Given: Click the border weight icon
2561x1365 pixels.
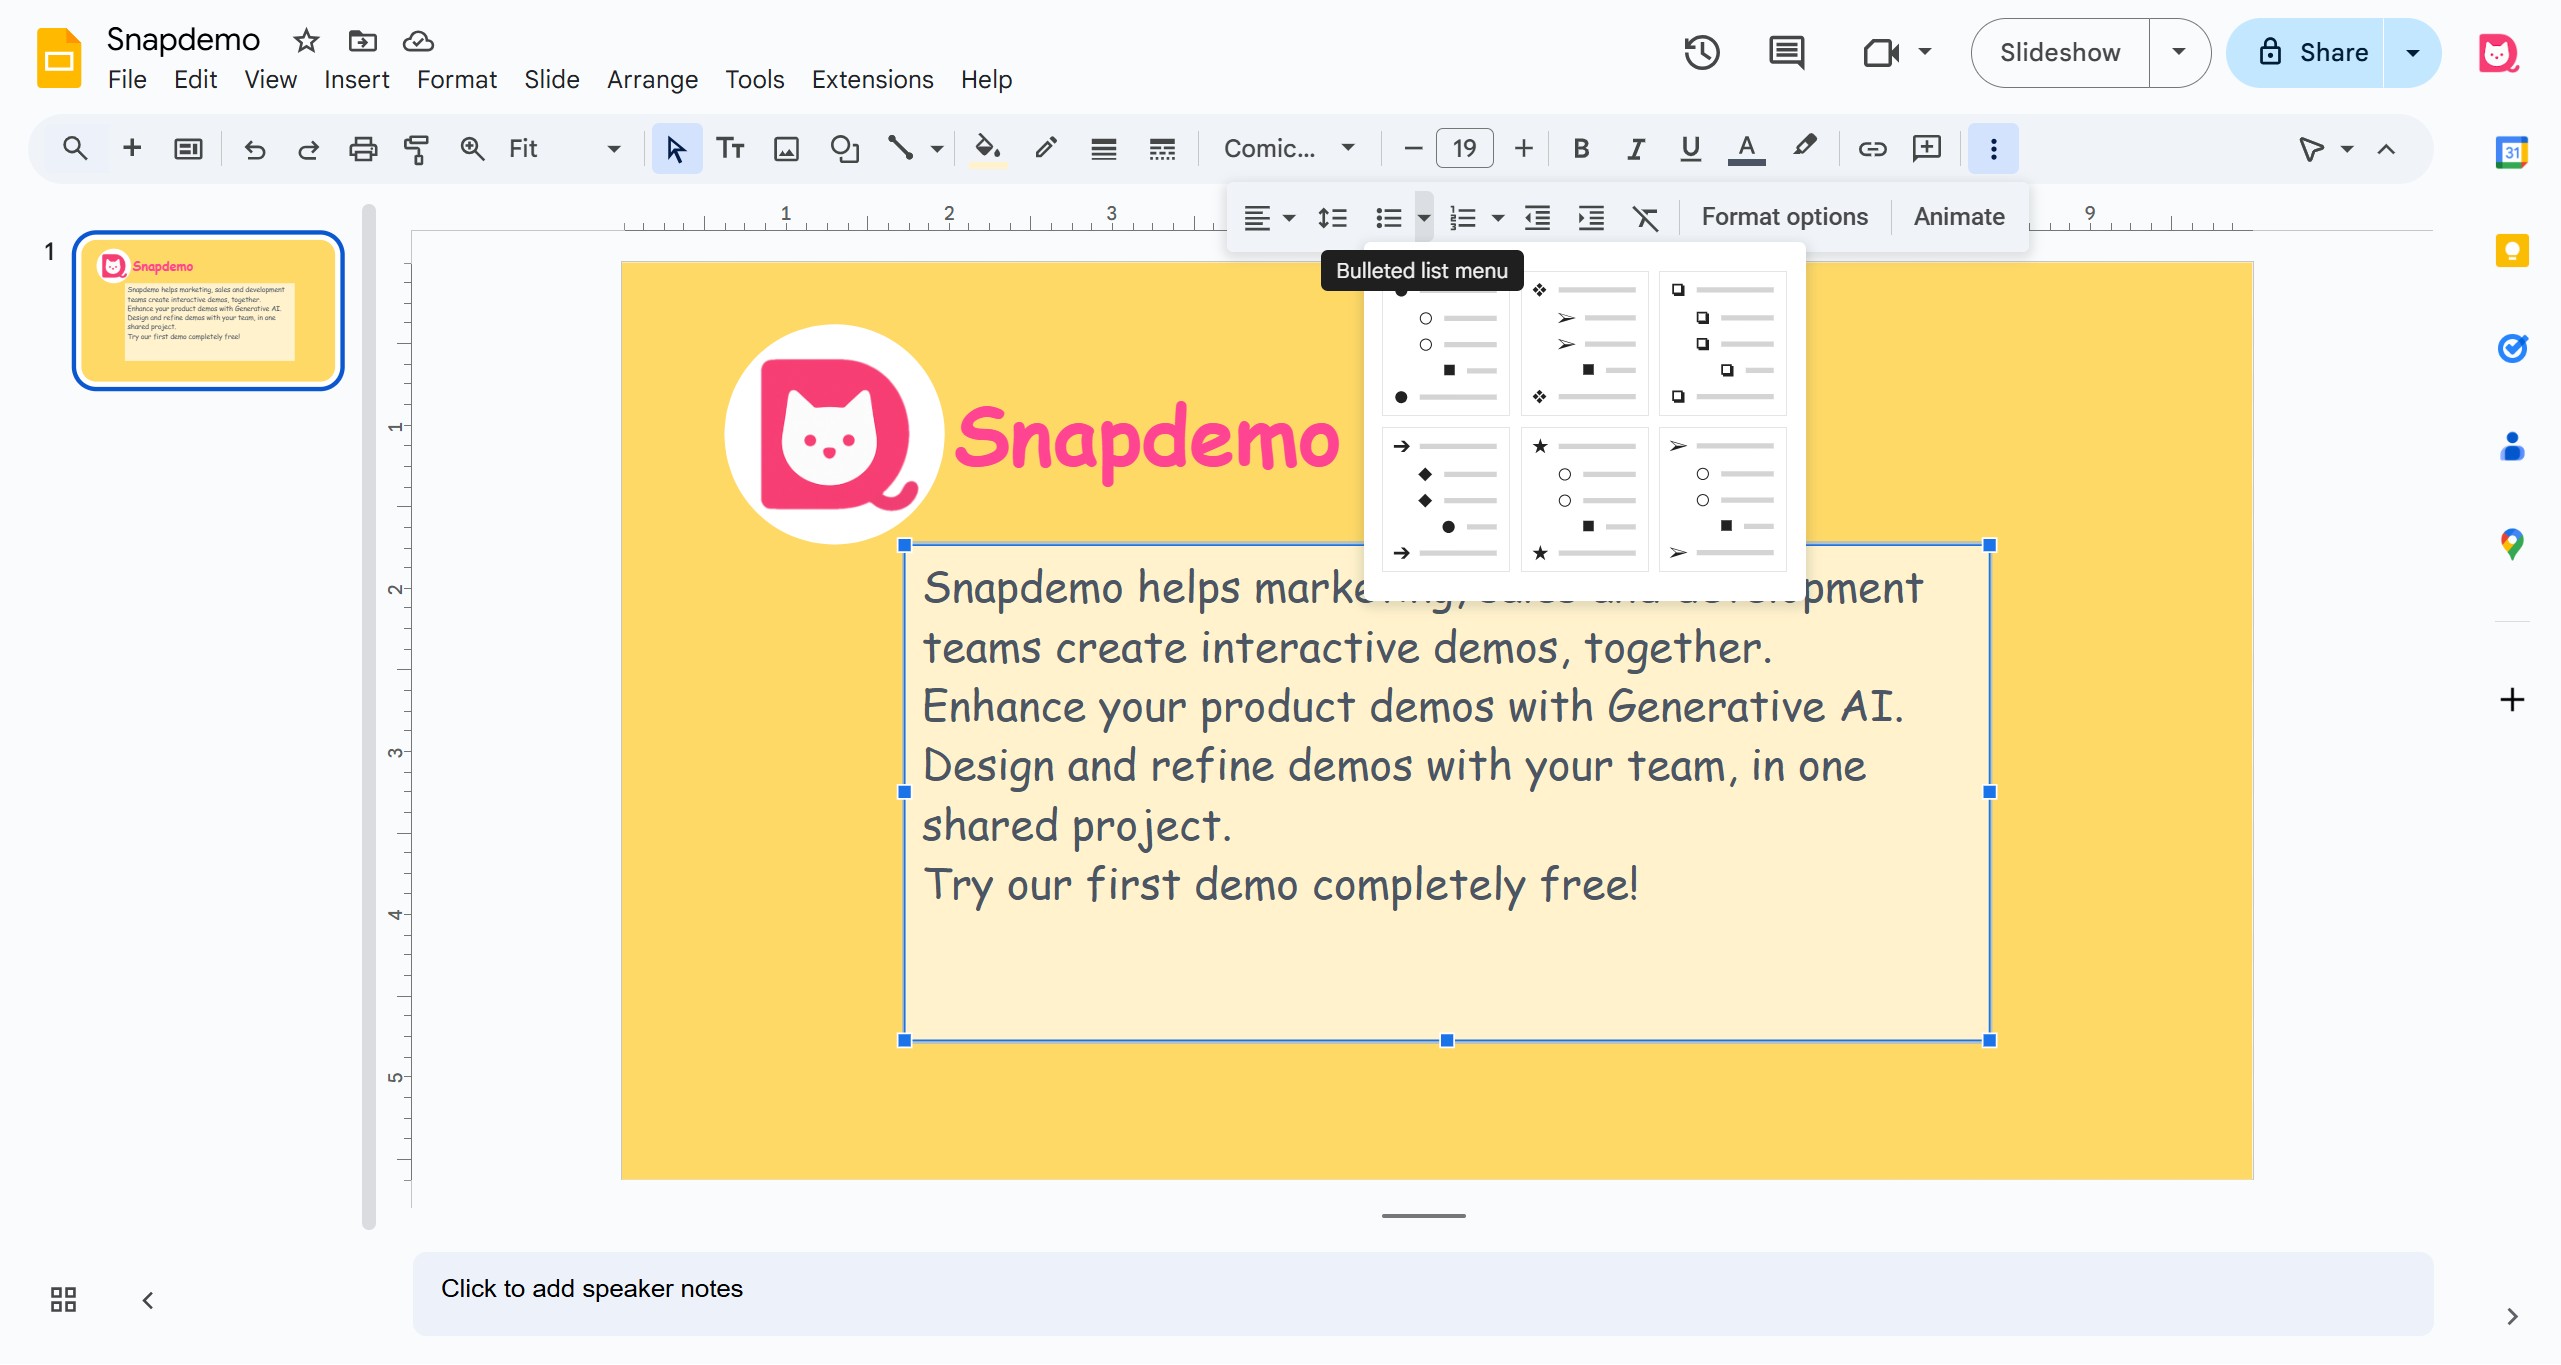Looking at the screenshot, I should pos(1104,149).
